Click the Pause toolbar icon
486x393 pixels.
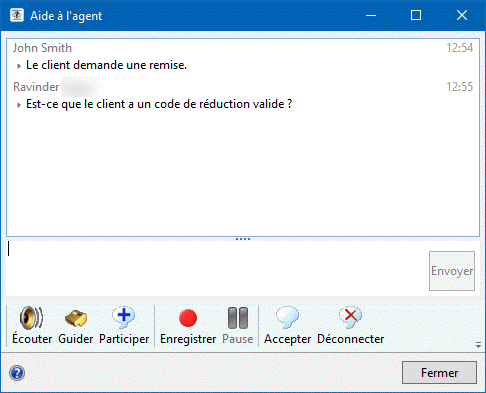(x=238, y=318)
